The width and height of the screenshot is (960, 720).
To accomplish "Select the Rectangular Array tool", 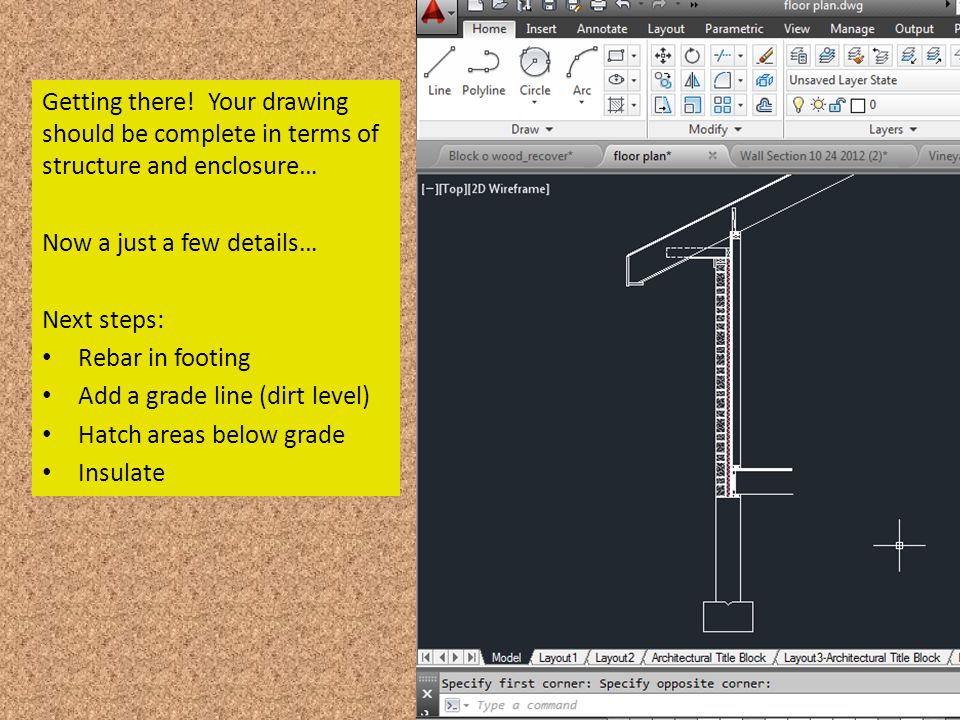I will (722, 105).
